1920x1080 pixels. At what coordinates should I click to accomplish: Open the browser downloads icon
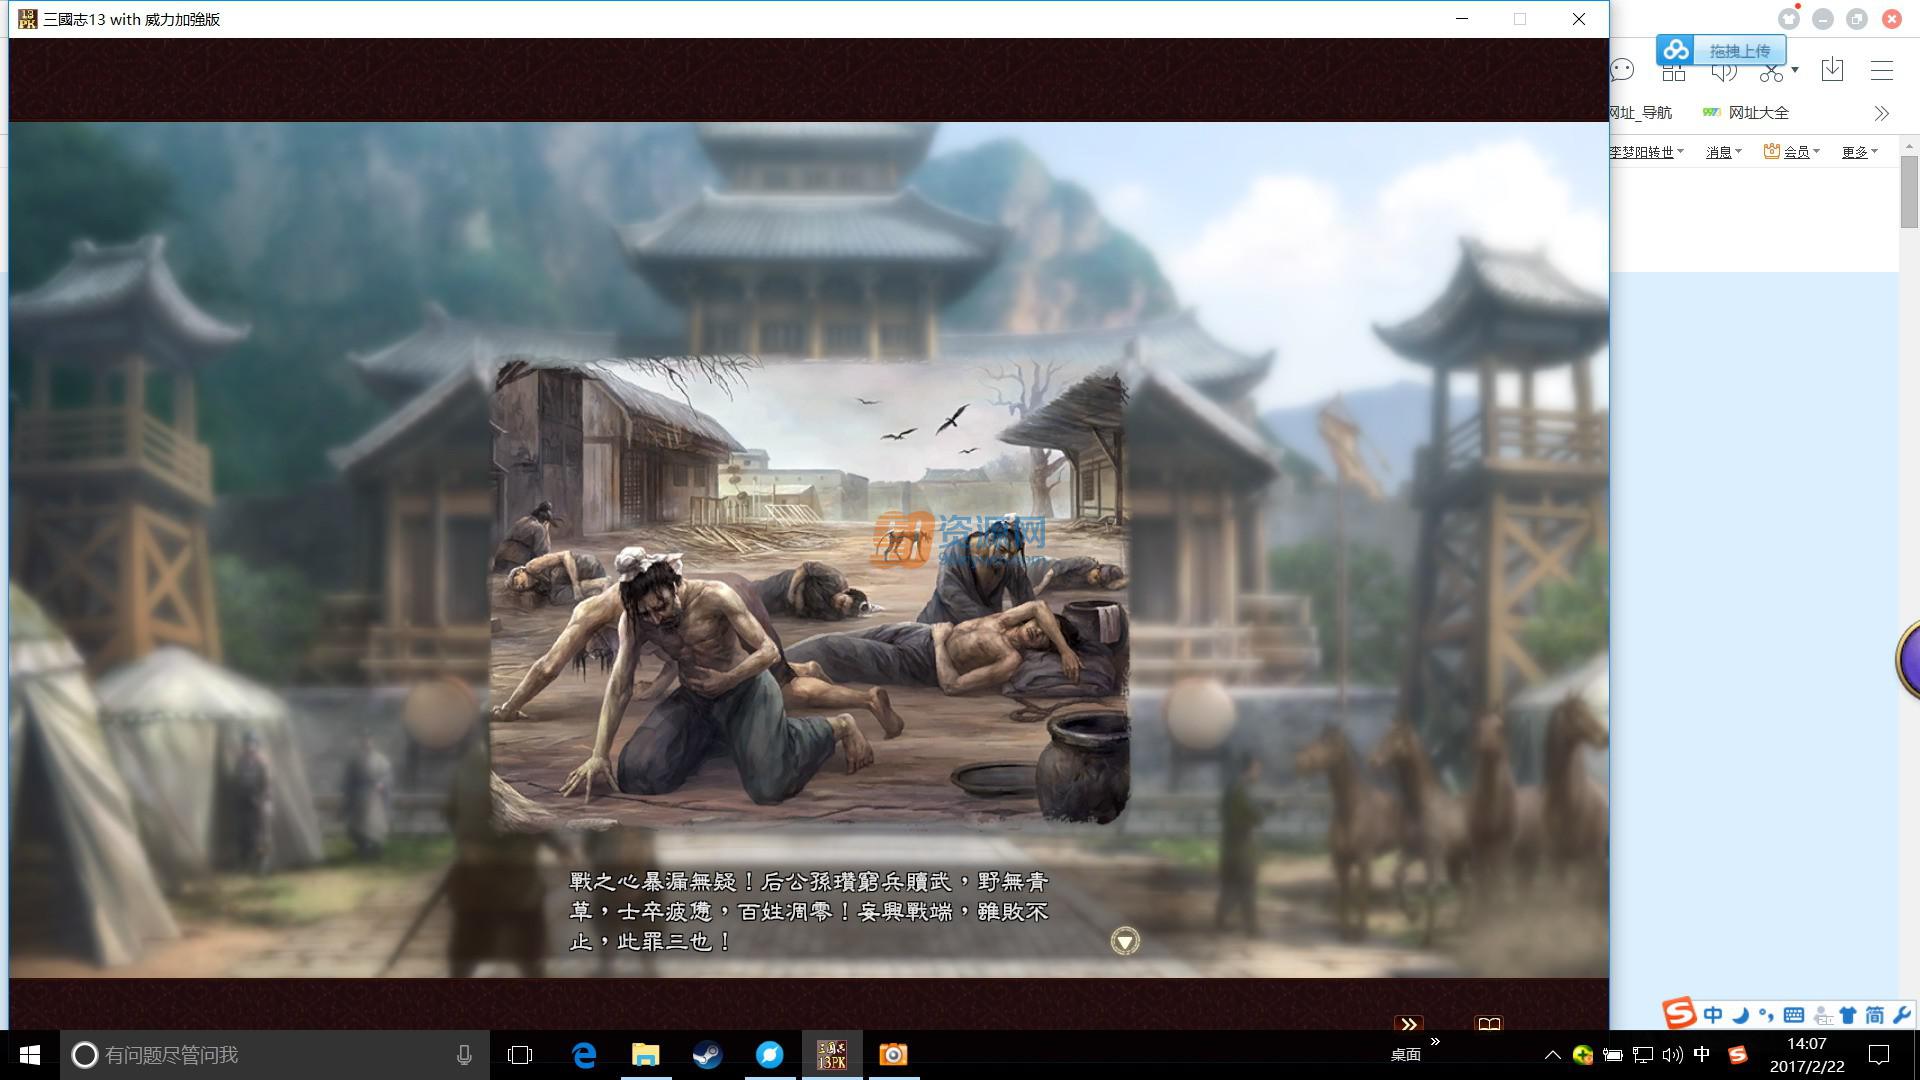coord(1832,70)
